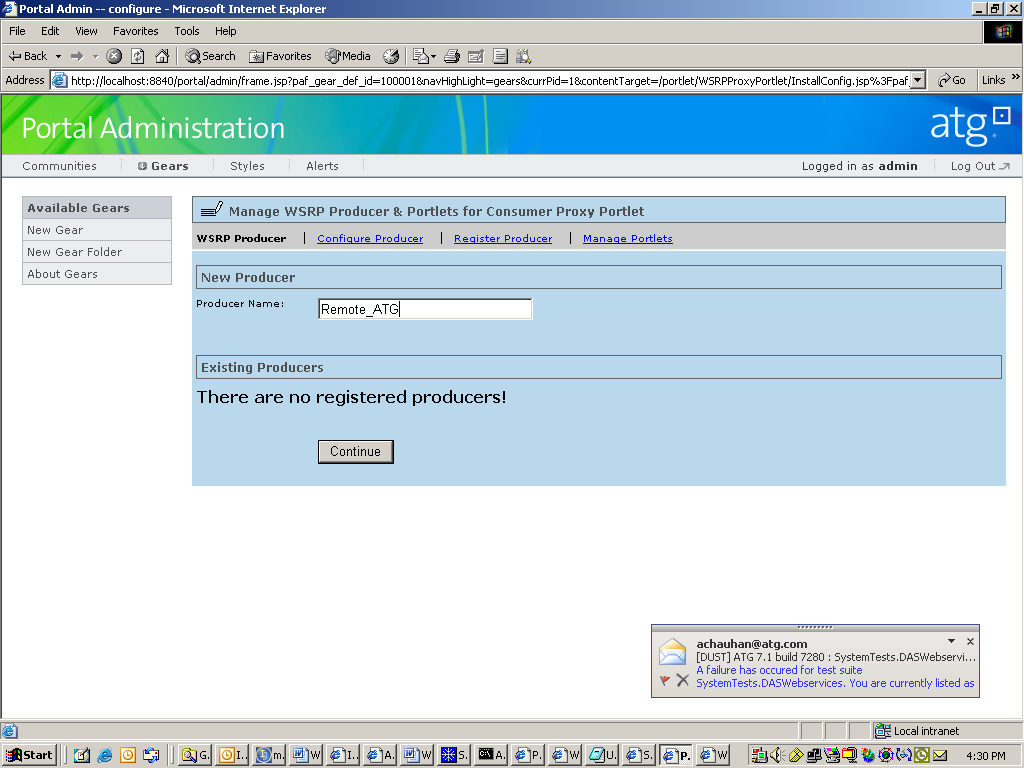Open the Forward history dropdown arrow

95,56
